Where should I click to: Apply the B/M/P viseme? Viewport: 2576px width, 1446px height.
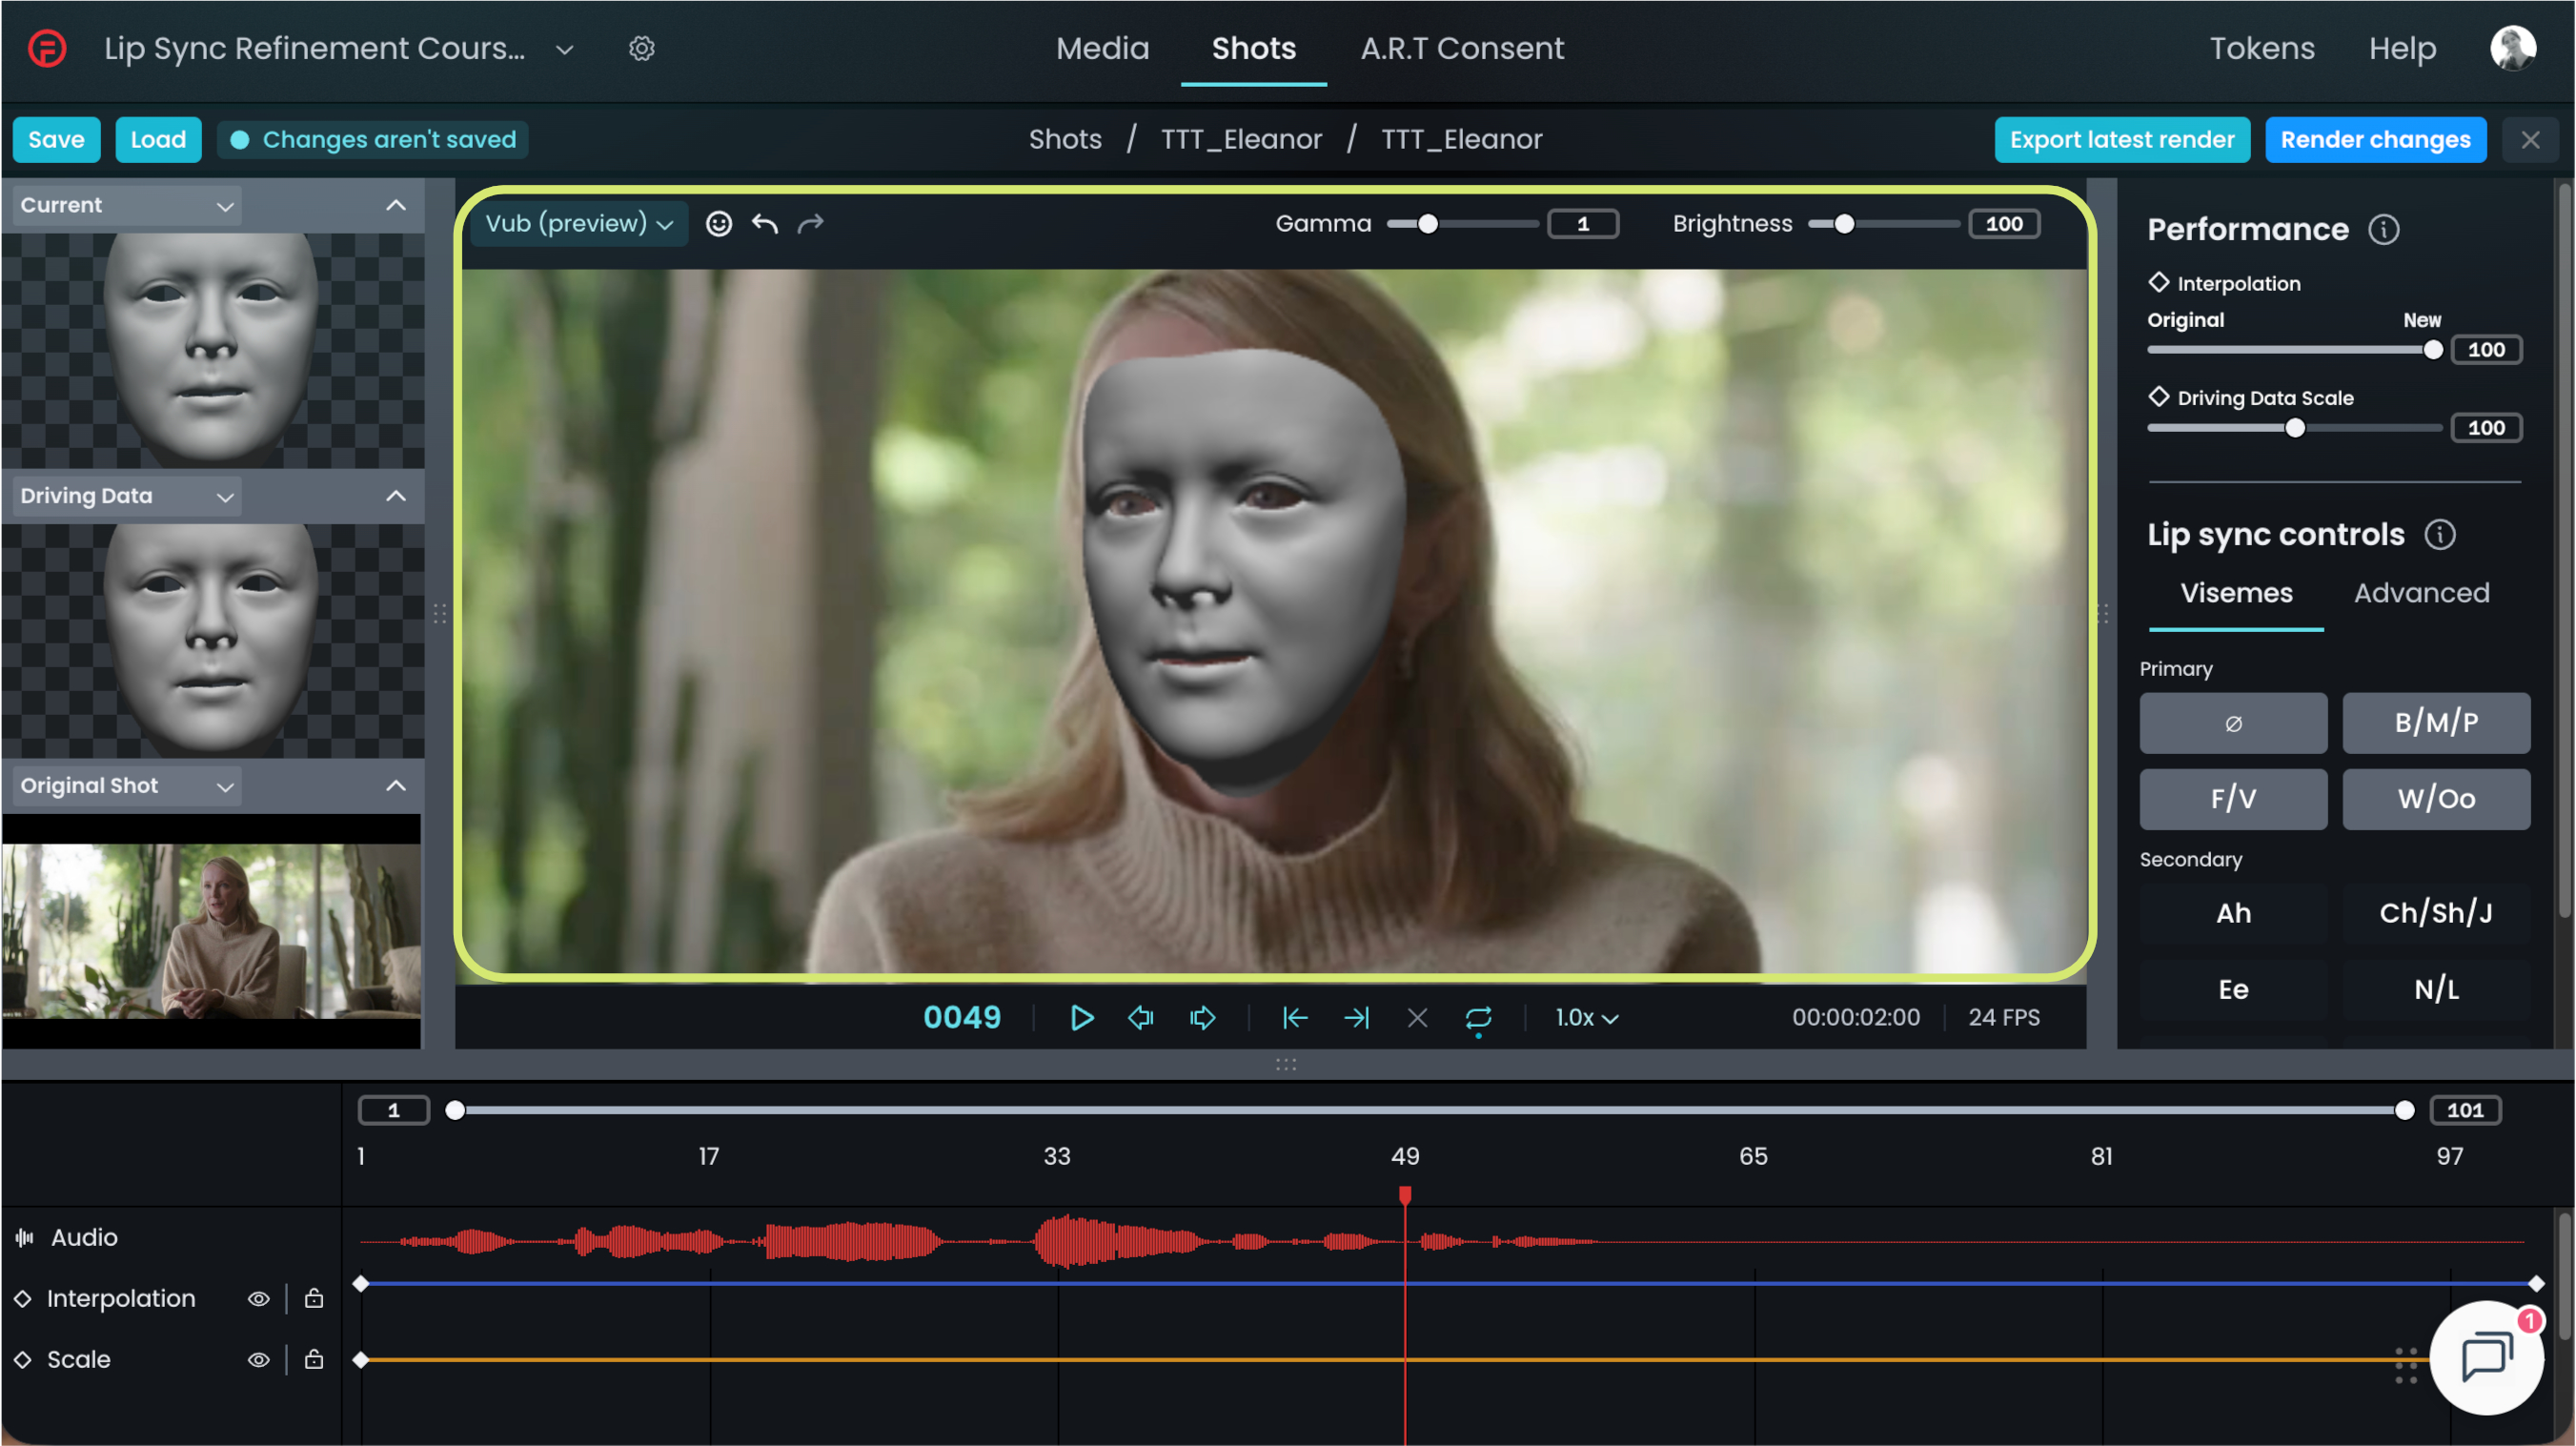(2436, 723)
